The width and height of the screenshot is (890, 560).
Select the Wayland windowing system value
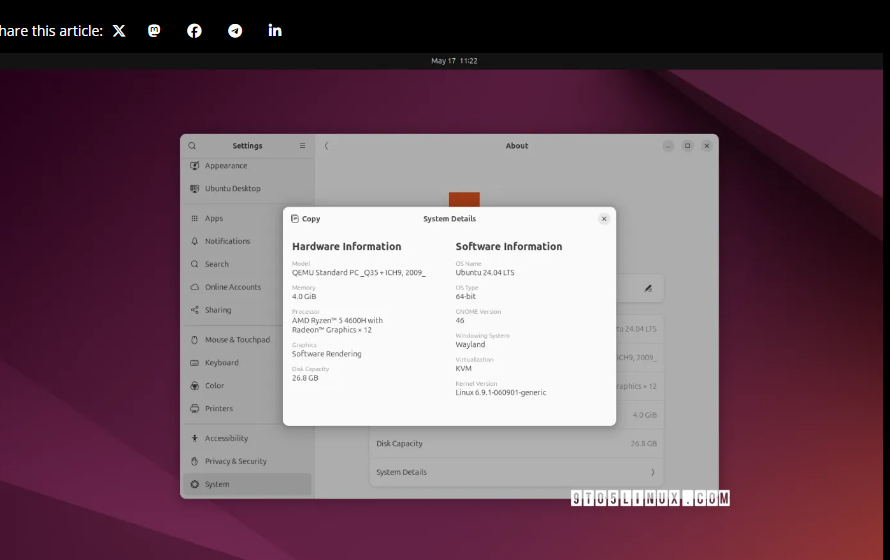[471, 344]
